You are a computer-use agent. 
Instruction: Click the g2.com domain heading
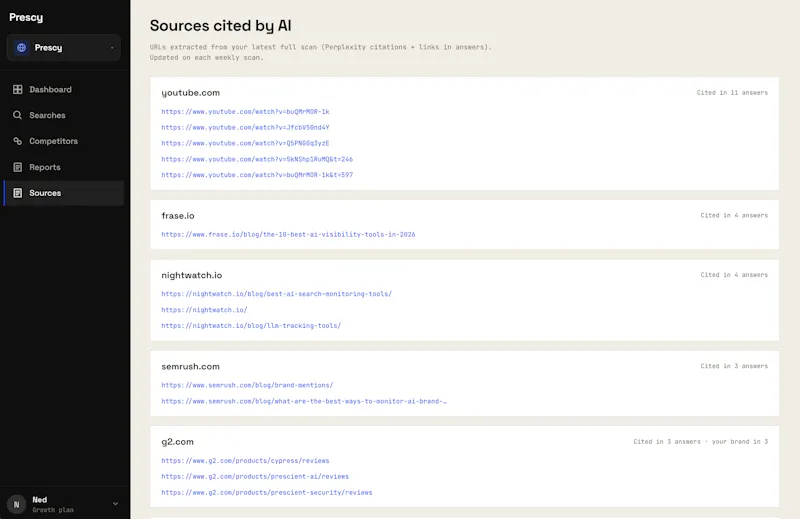(x=178, y=442)
